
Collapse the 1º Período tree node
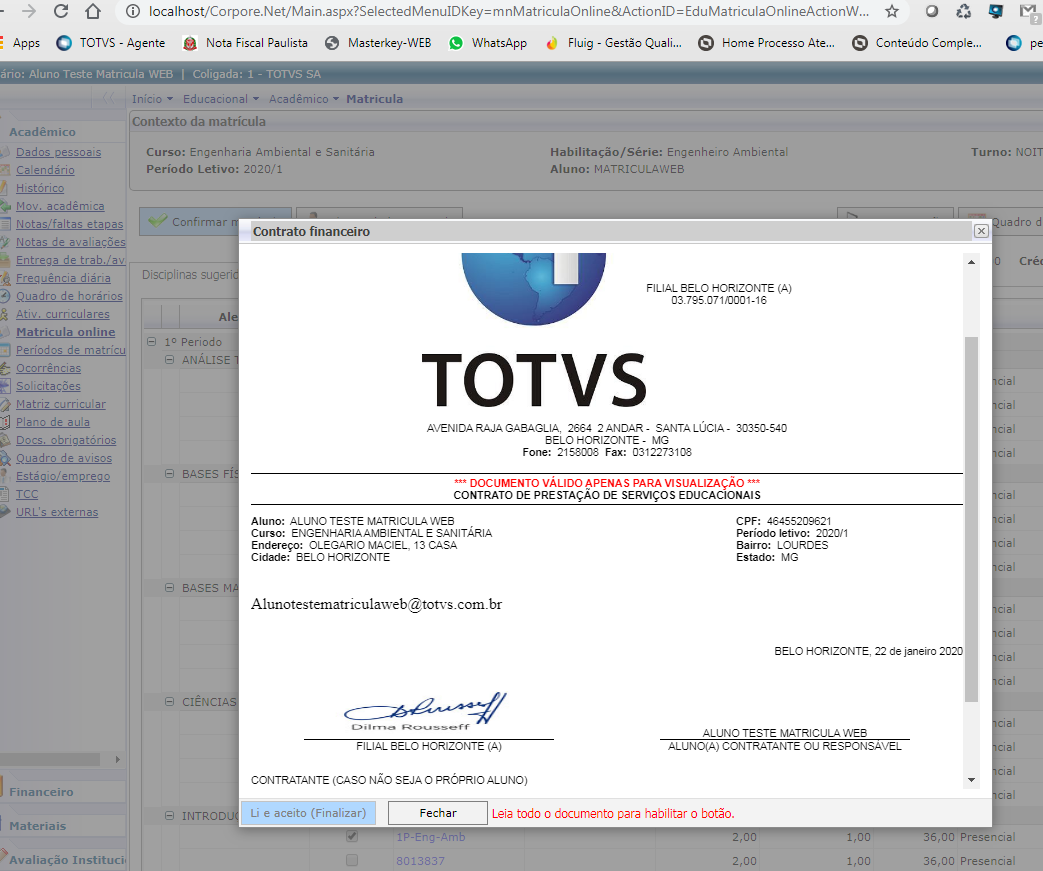click(x=151, y=341)
